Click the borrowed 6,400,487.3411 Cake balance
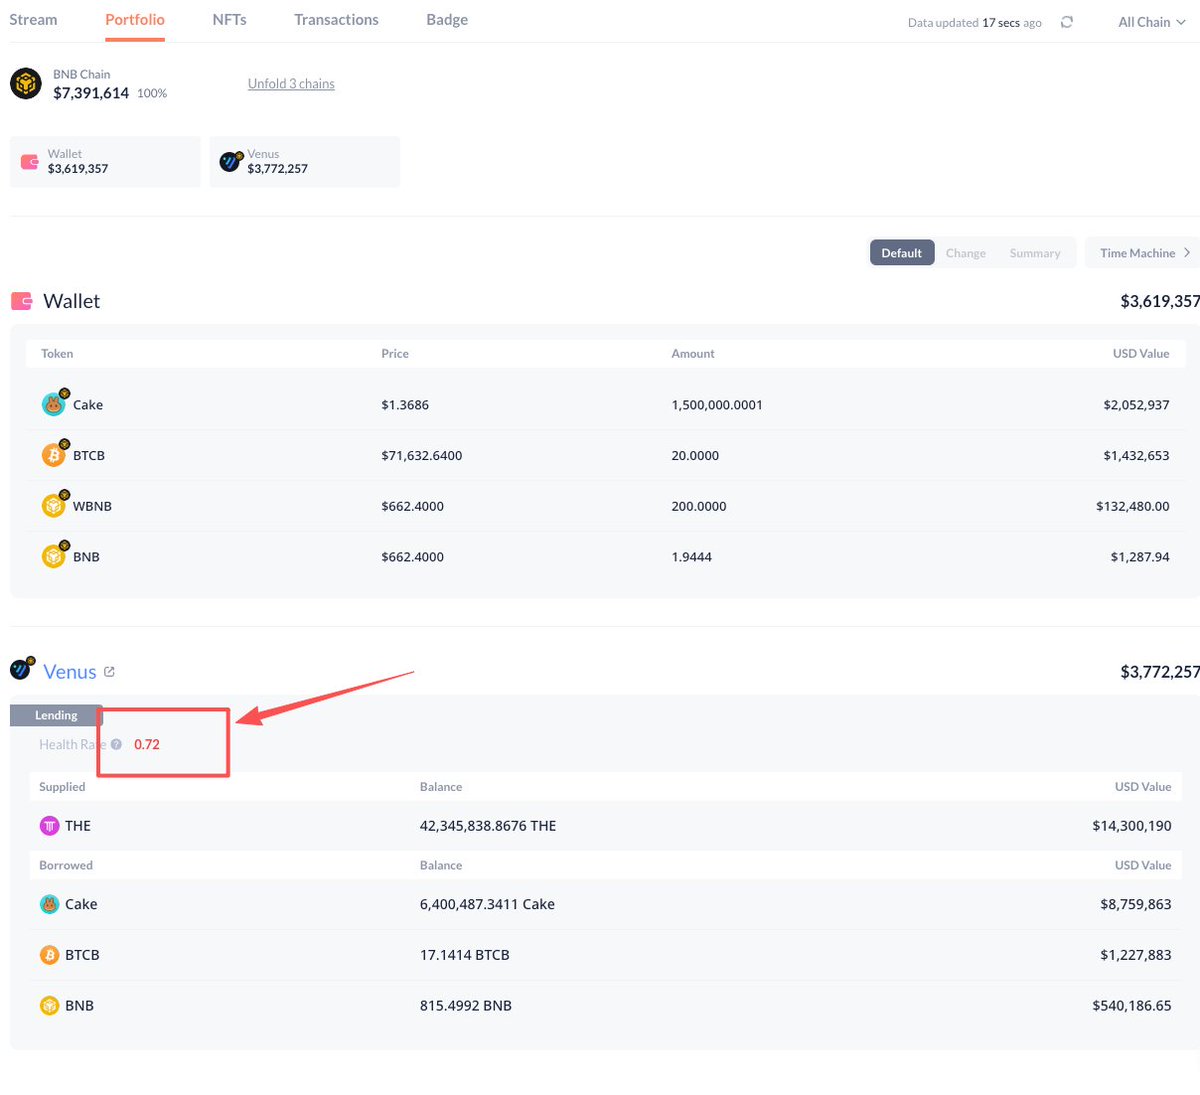Screen dimensions: 1200x1095 click(x=487, y=904)
